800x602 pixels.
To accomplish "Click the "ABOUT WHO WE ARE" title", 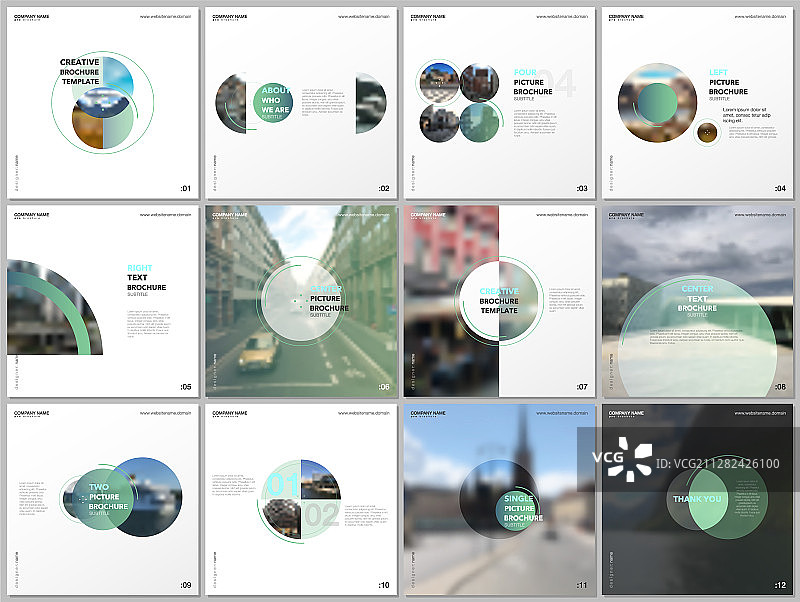I will [x=276, y=100].
